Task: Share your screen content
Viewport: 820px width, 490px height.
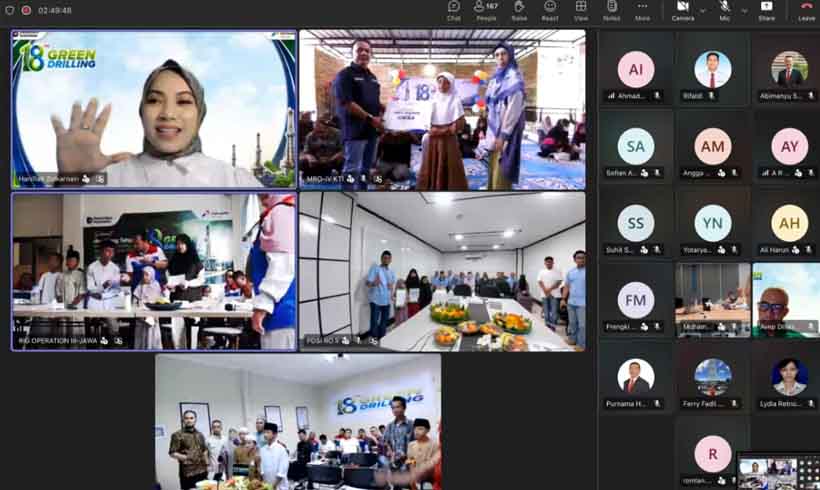Action: tap(766, 10)
